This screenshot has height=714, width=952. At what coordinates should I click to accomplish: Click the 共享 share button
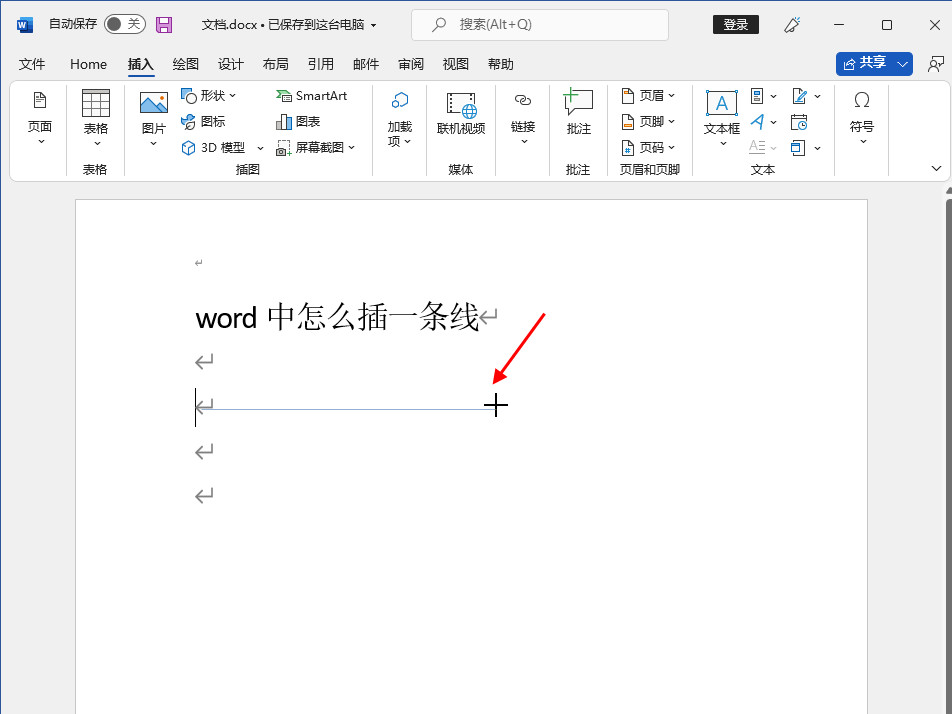pos(864,64)
